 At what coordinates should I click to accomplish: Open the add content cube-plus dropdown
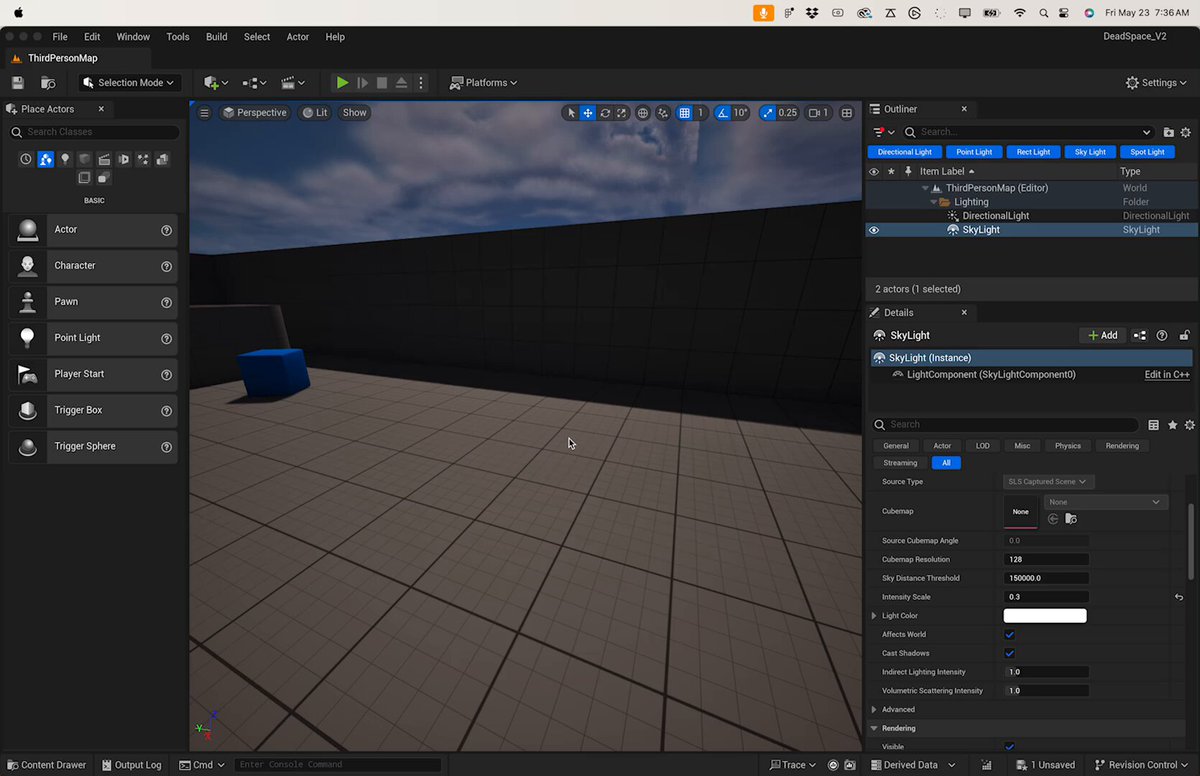216,83
